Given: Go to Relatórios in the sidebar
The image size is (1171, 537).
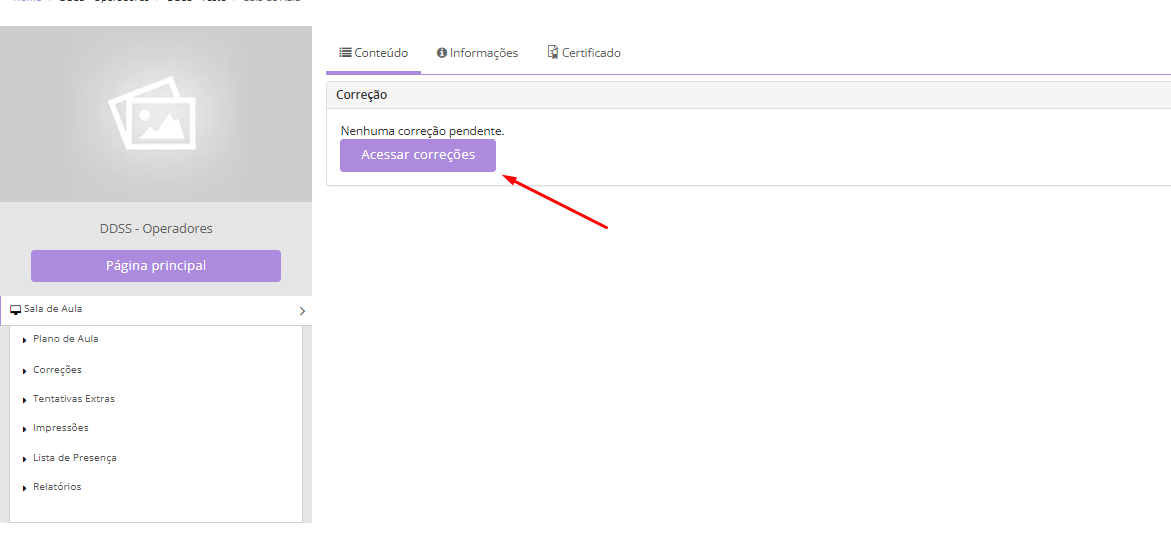Looking at the screenshot, I should [x=57, y=487].
